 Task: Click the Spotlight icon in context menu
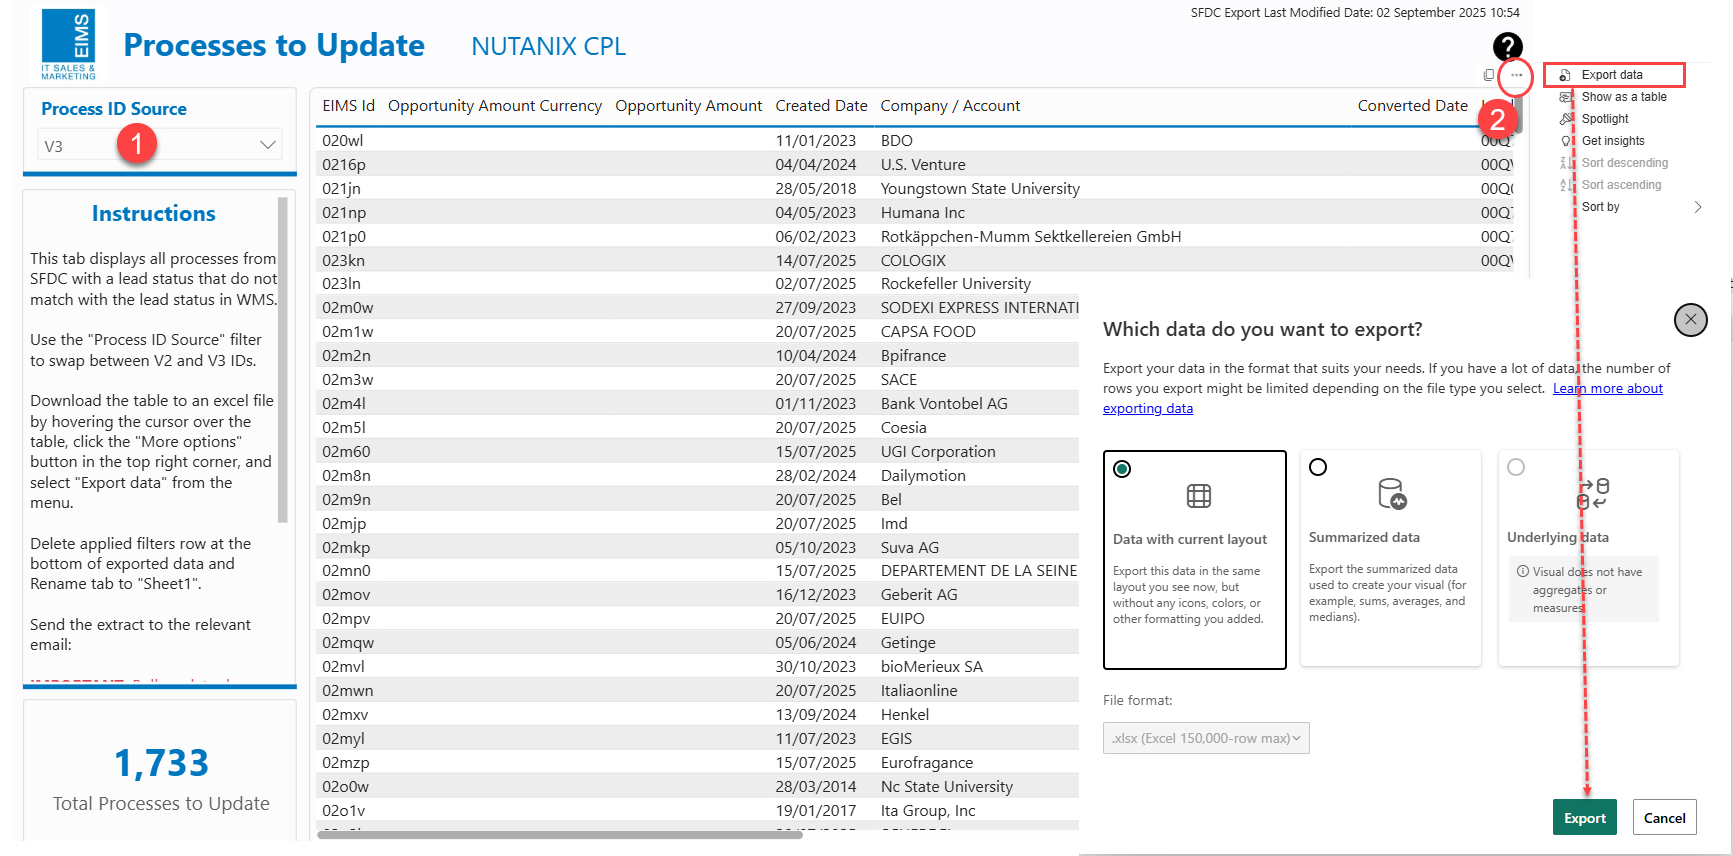click(x=1566, y=119)
